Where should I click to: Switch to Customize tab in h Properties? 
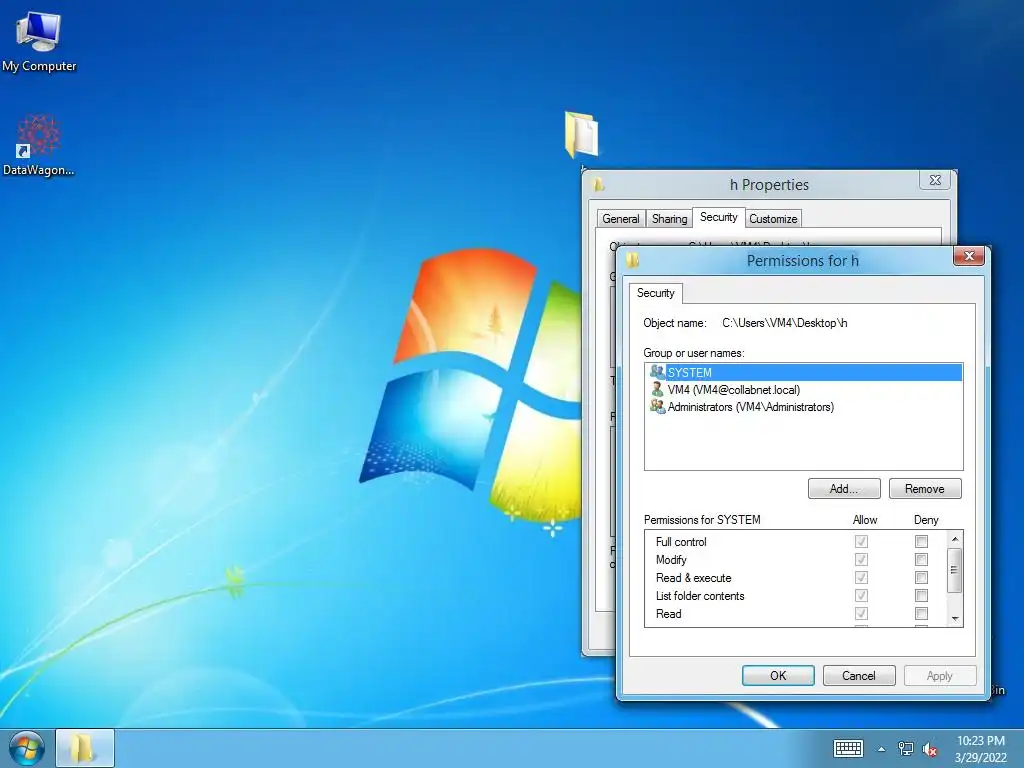click(x=773, y=219)
